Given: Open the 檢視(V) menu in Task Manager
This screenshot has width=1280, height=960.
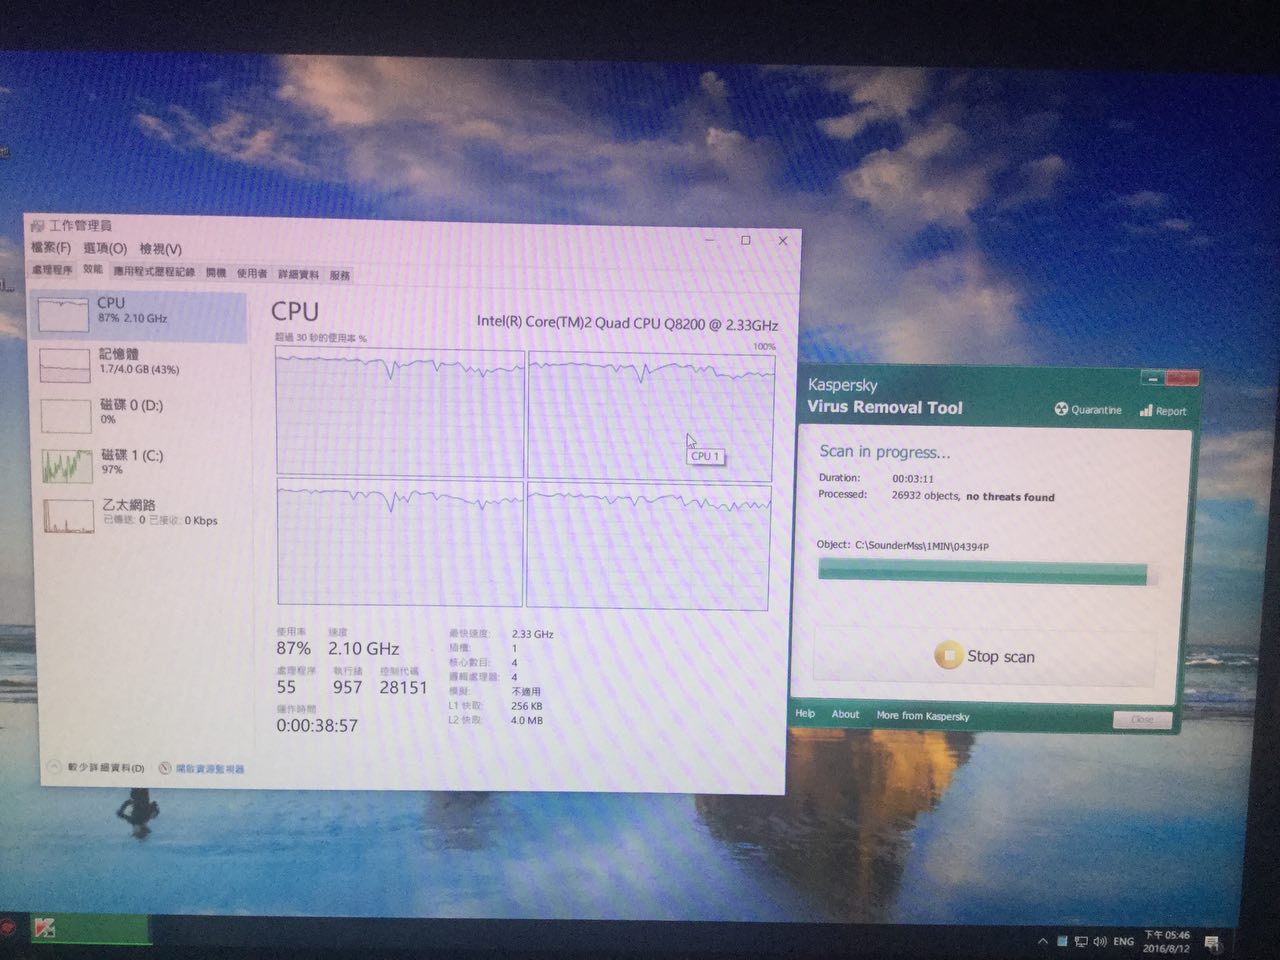Looking at the screenshot, I should pyautogui.click(x=160, y=249).
